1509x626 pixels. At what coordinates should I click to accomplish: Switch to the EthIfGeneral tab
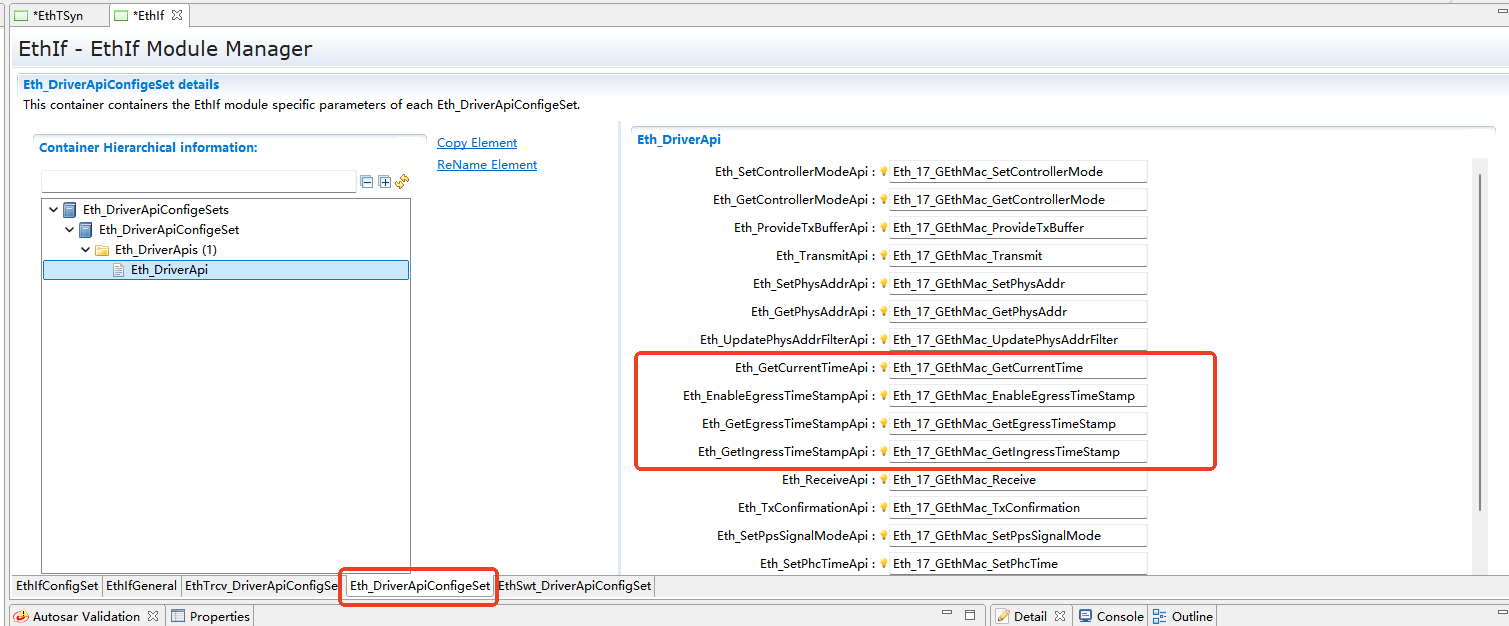[141, 585]
